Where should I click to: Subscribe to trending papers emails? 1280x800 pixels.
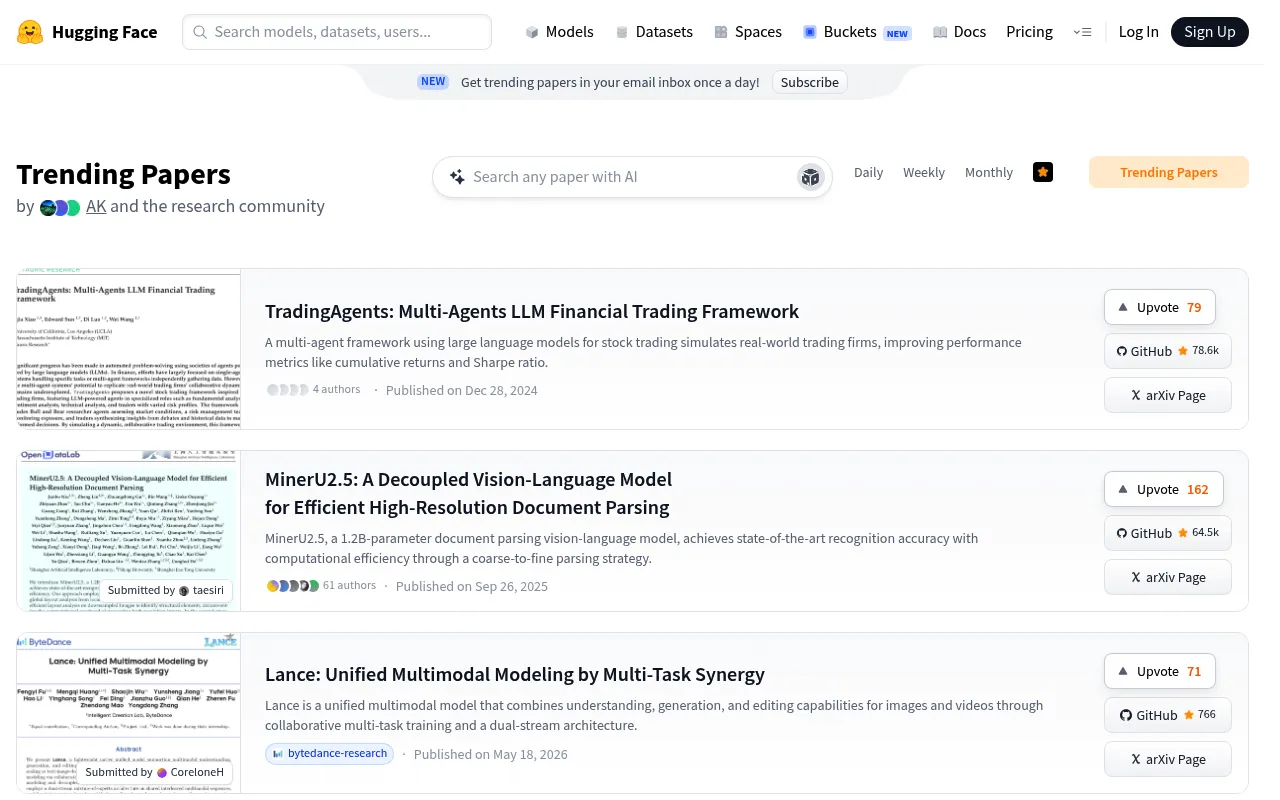click(810, 82)
